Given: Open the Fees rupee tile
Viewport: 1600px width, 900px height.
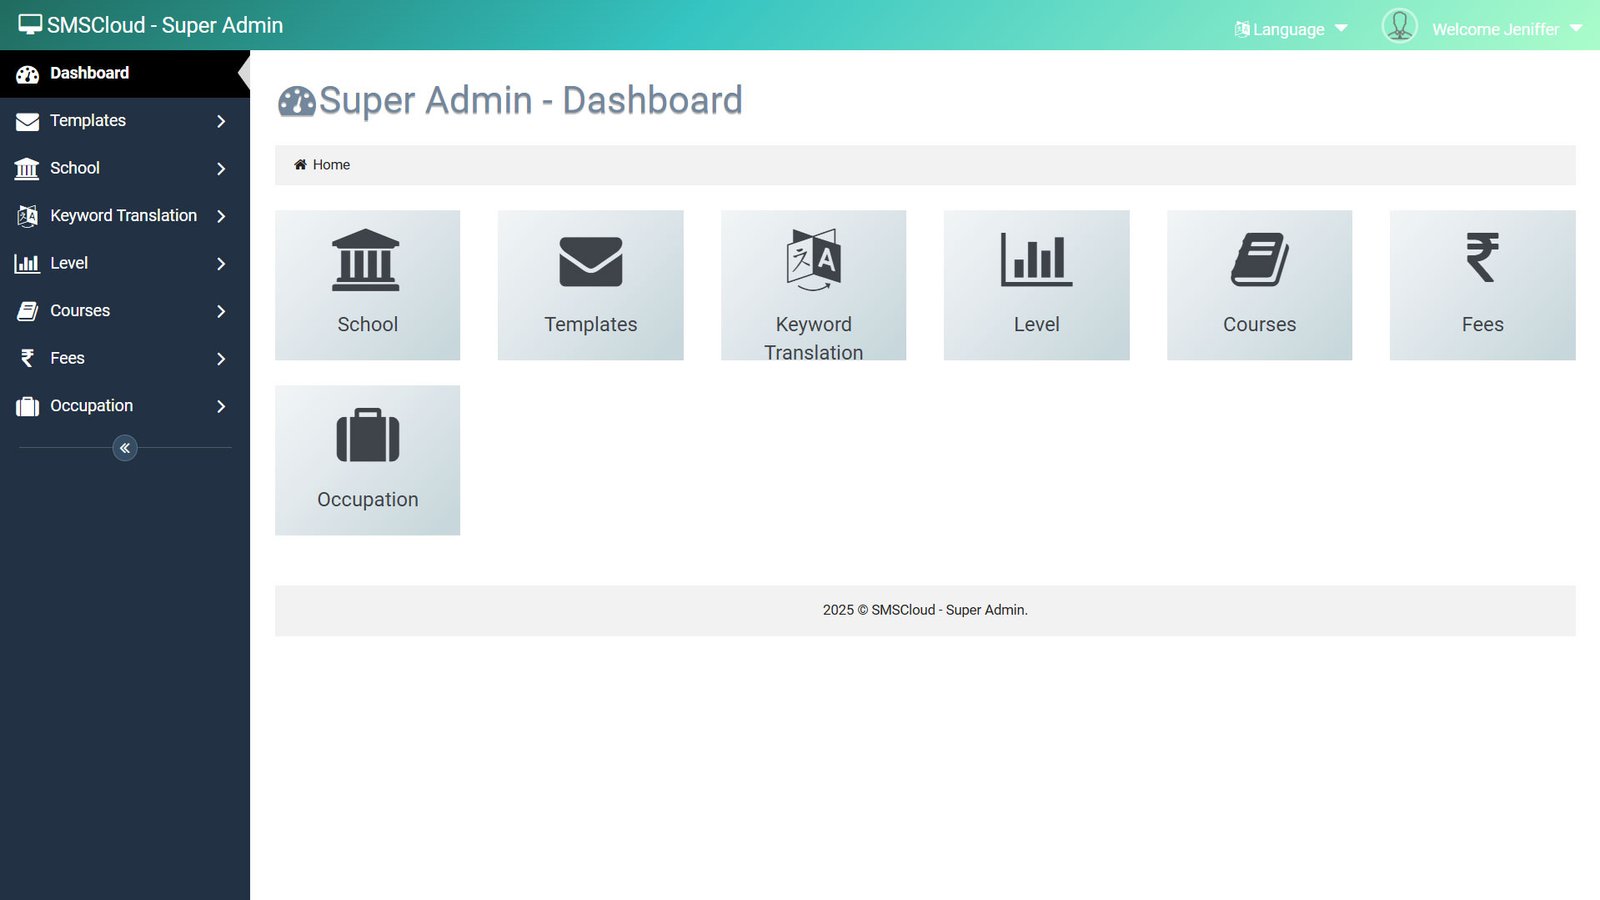Looking at the screenshot, I should pos(1482,285).
